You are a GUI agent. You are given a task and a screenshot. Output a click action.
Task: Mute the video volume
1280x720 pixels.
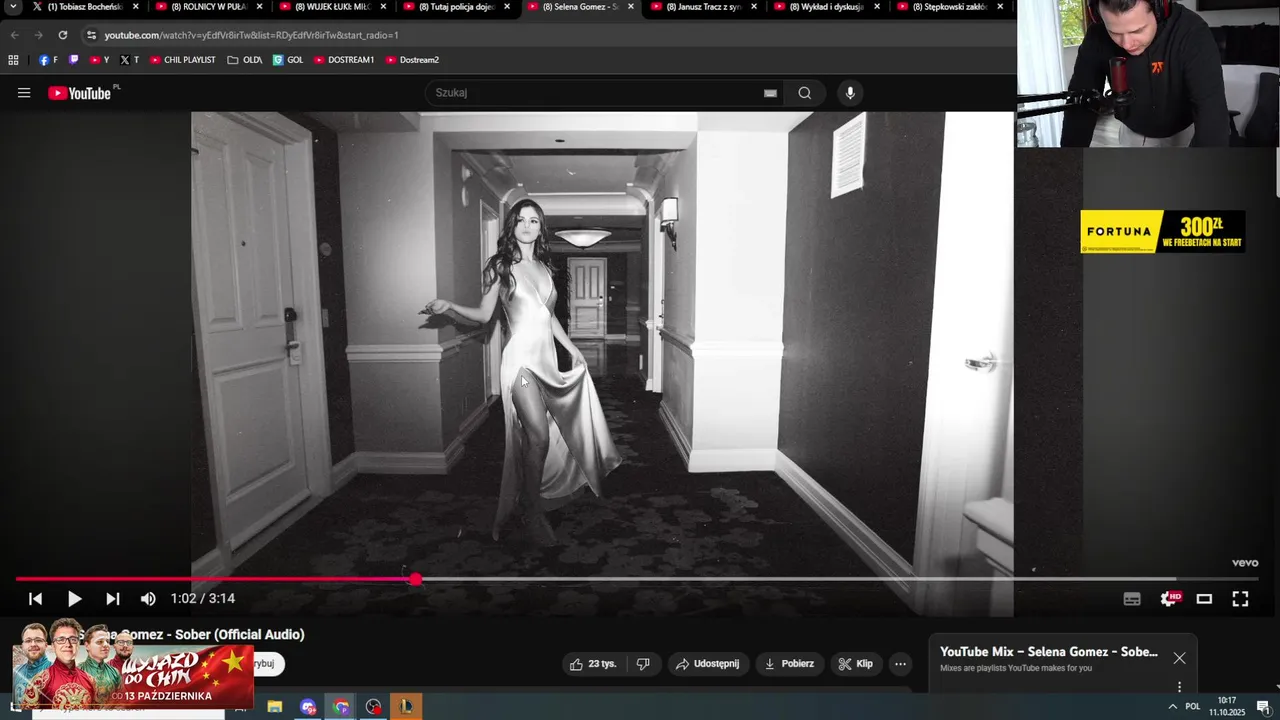click(148, 599)
